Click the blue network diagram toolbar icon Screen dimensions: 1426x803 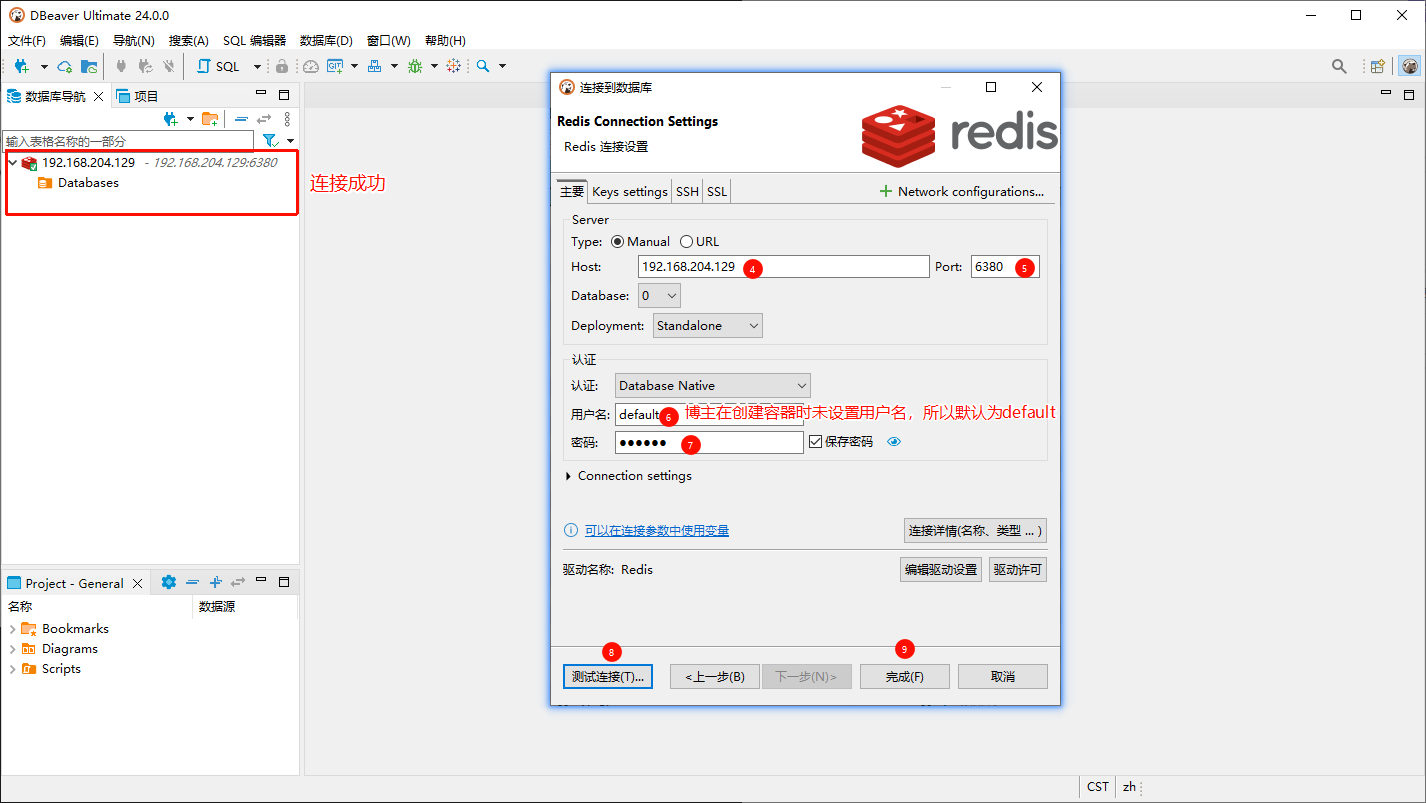(375, 66)
